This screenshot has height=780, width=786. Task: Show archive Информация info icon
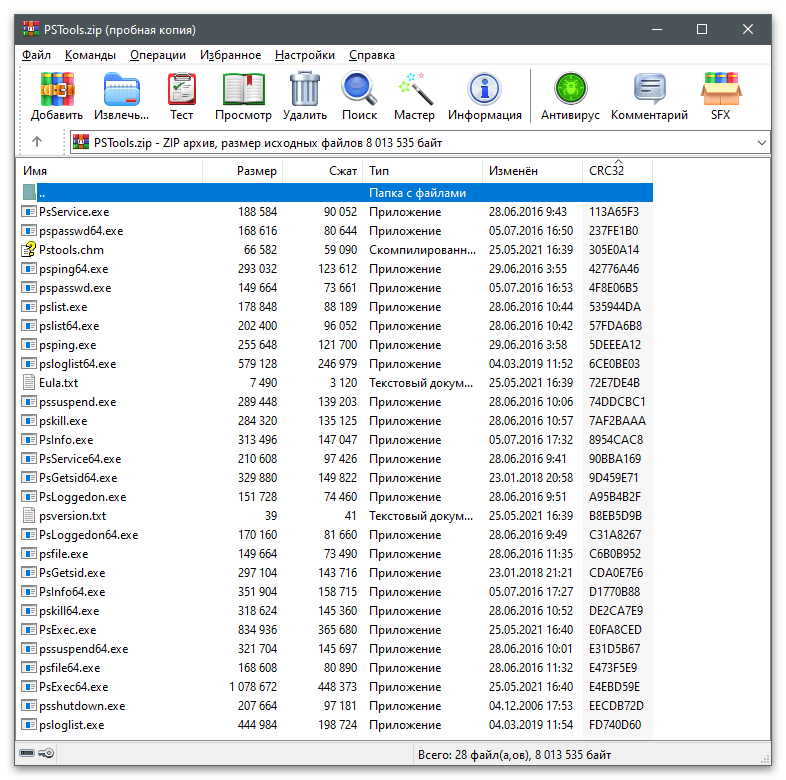[484, 89]
